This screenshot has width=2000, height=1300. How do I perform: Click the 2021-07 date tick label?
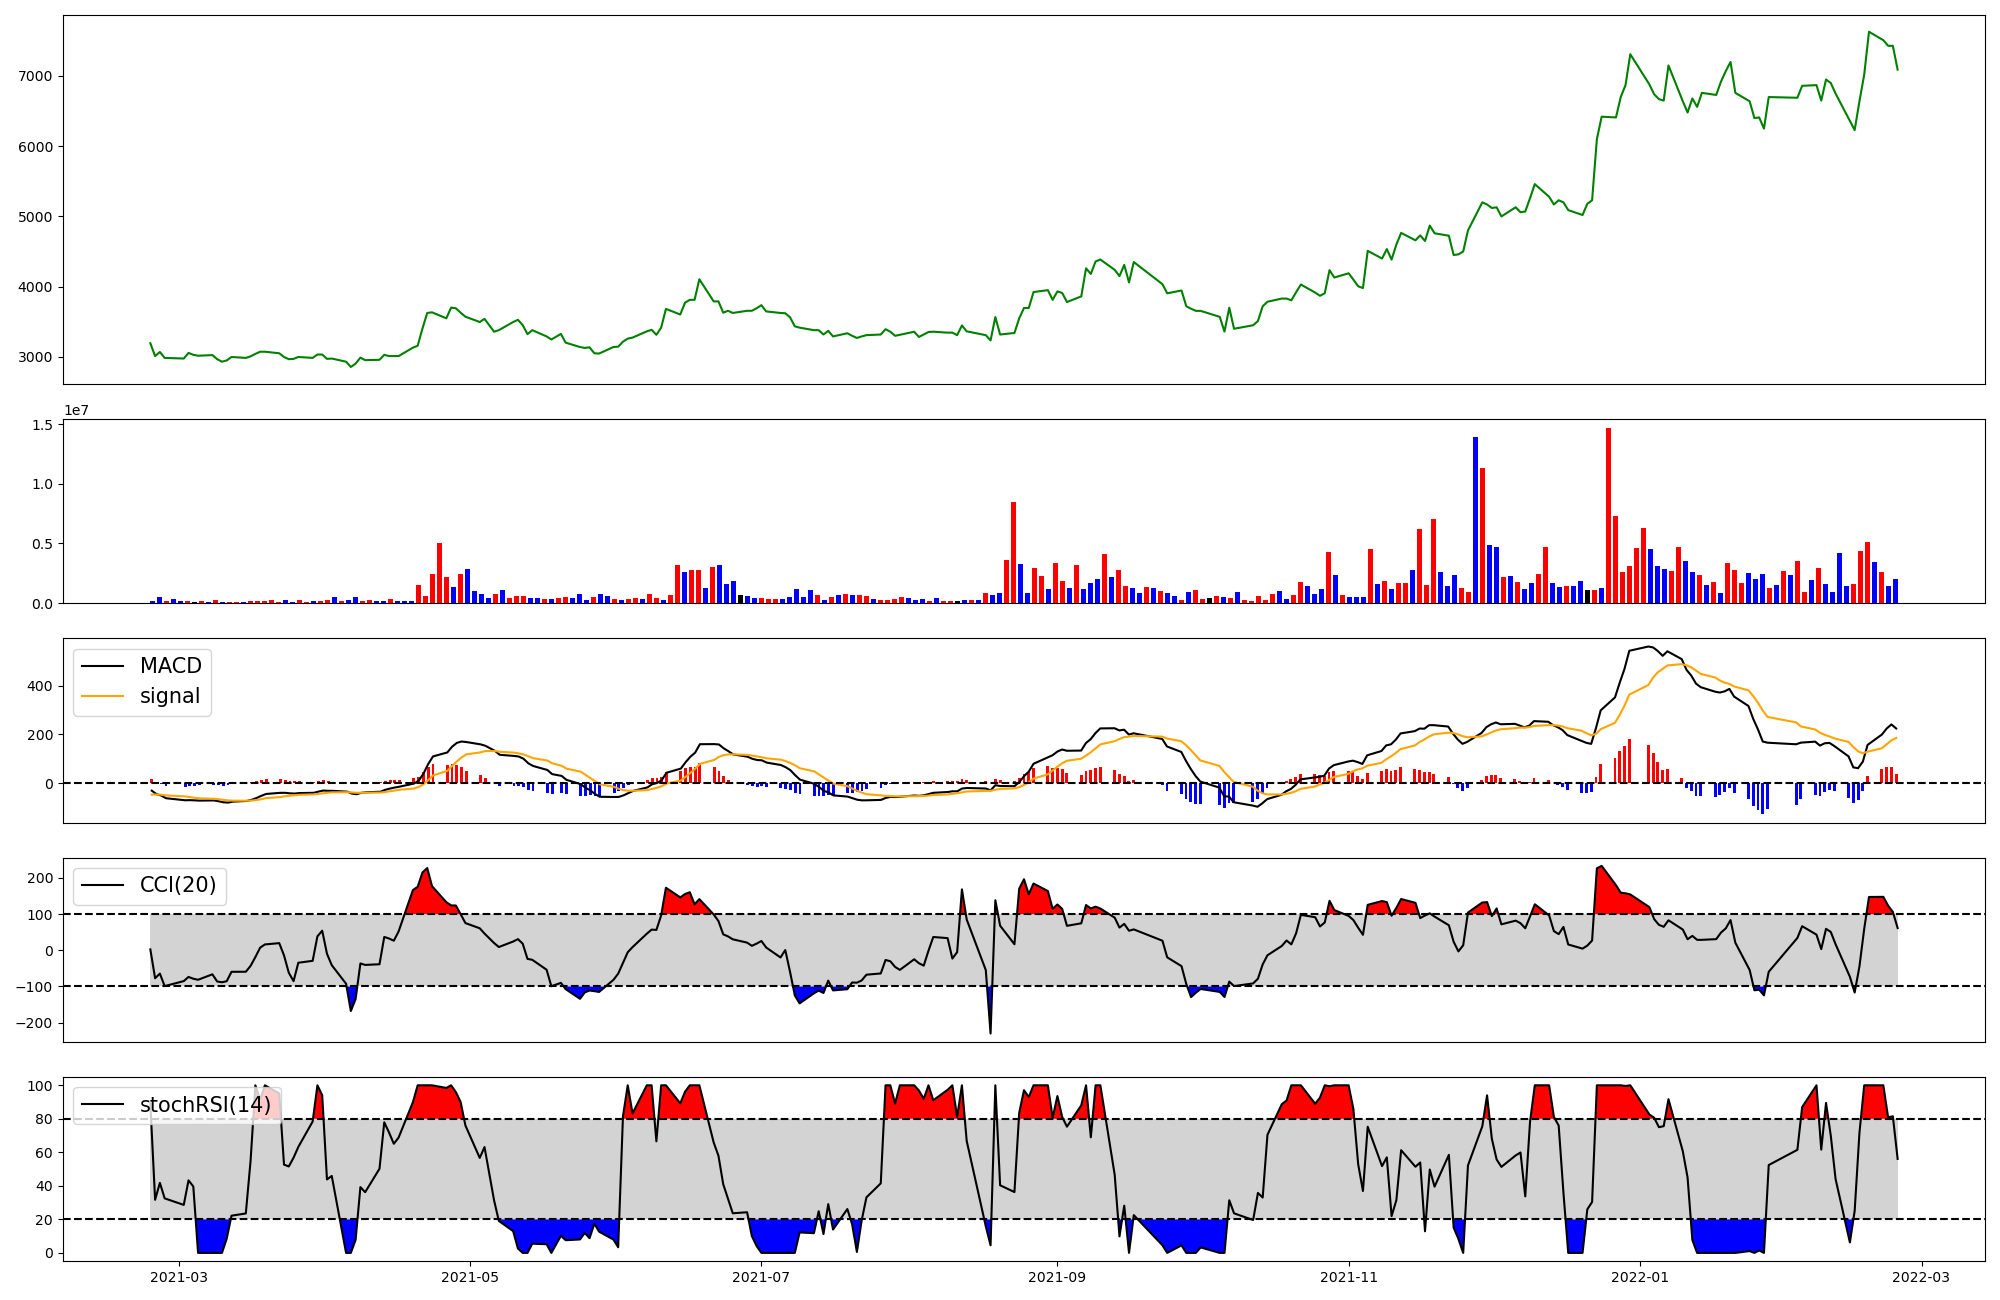tap(762, 1277)
